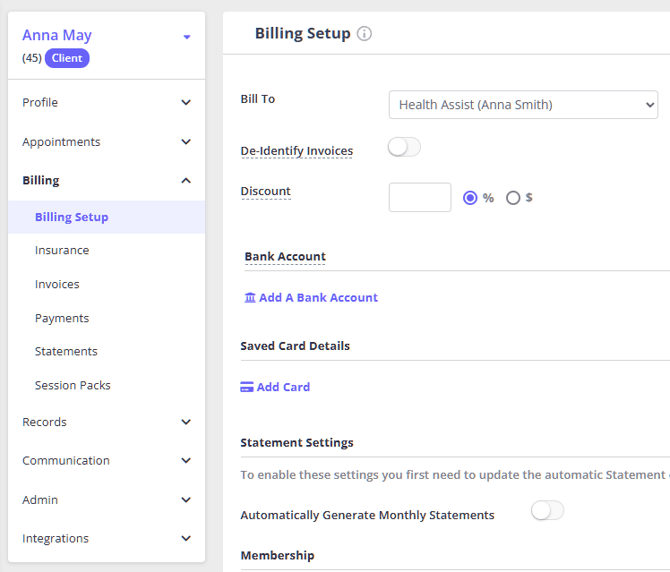Open the client switcher arrow next to Anna May
The image size is (670, 572).
click(x=186, y=38)
